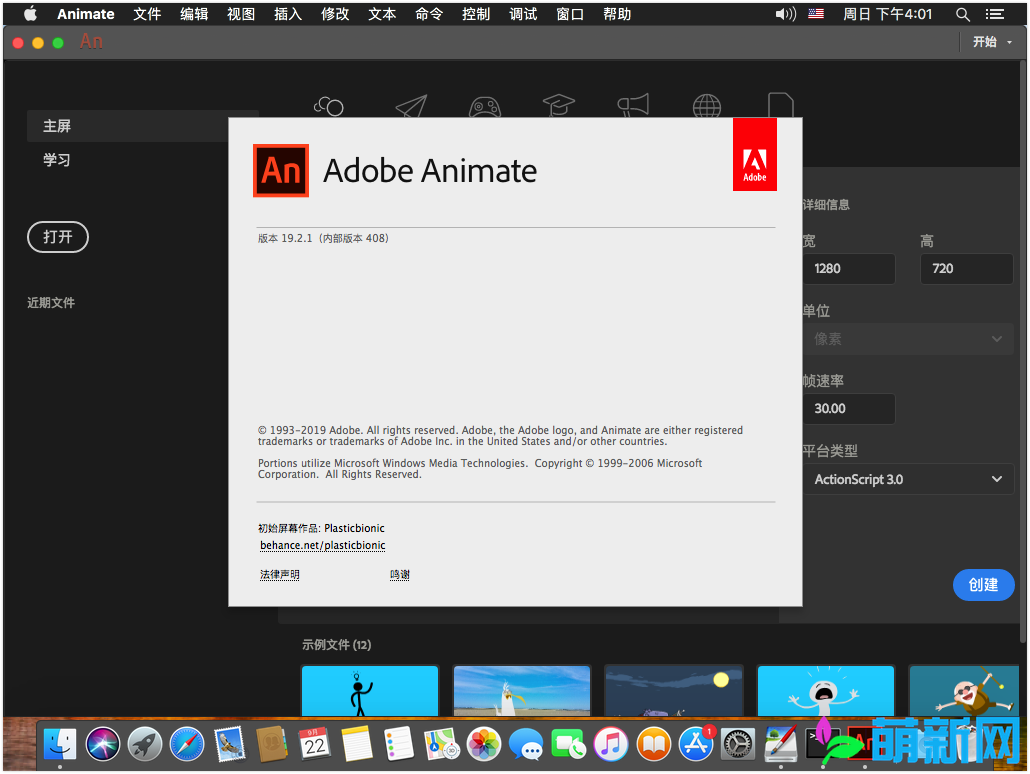Image resolution: width=1030 pixels, height=774 pixels.
Task: Open the 命令 menu
Action: pyautogui.click(x=429, y=14)
